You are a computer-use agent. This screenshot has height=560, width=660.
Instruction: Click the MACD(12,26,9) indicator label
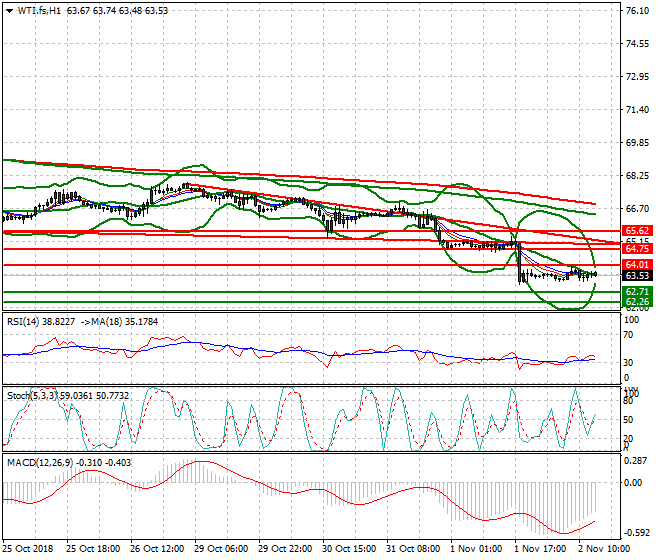click(x=40, y=463)
